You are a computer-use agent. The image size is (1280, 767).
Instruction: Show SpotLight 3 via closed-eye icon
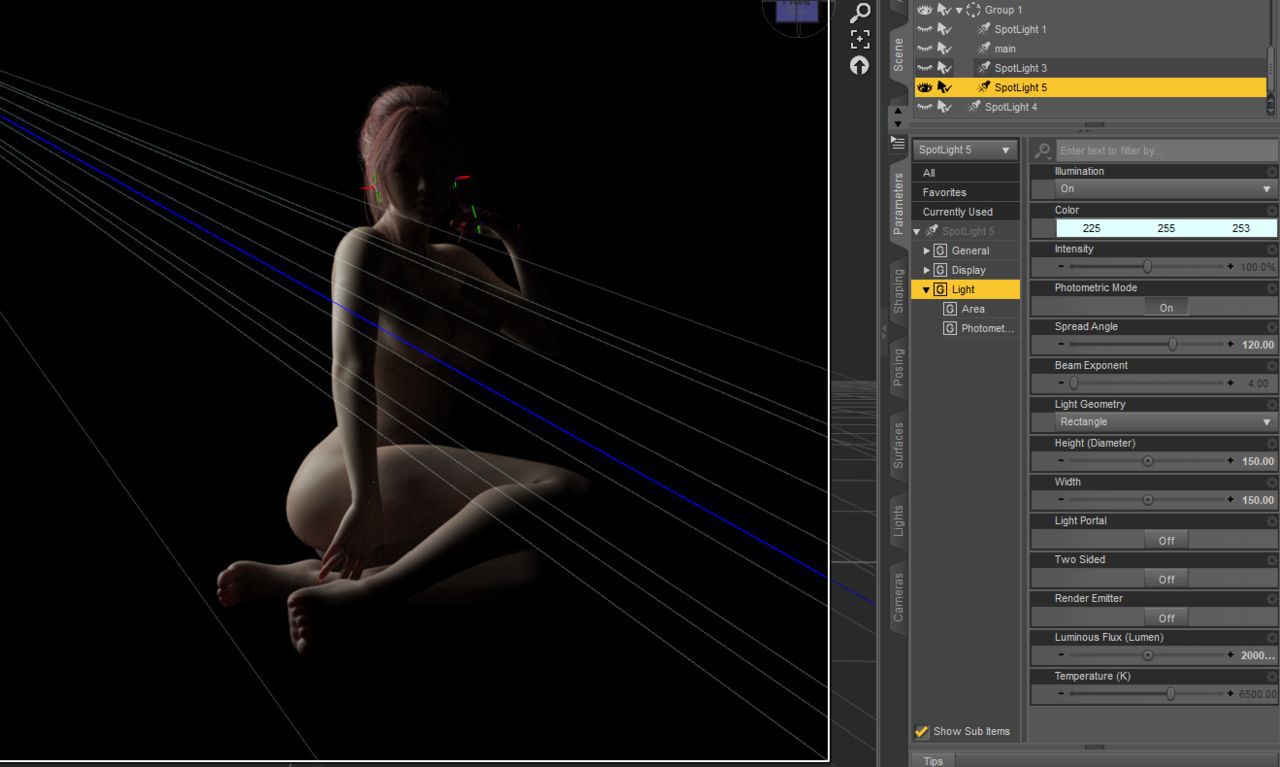(x=925, y=68)
